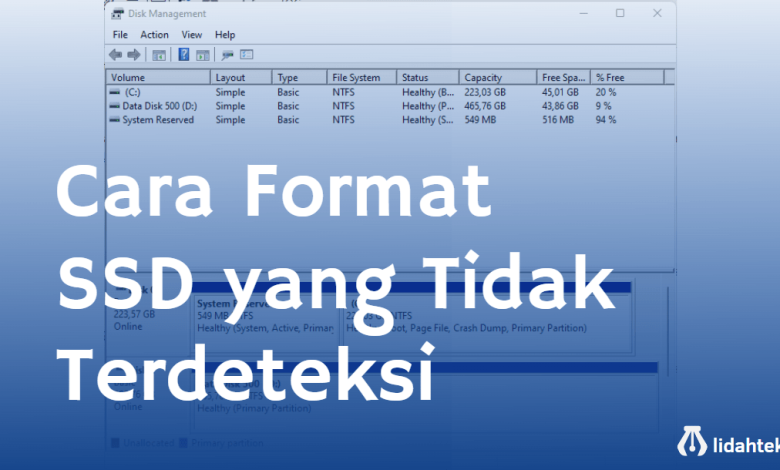Screen dimensions: 780x470
Task: Open the View menu
Action: (192, 35)
